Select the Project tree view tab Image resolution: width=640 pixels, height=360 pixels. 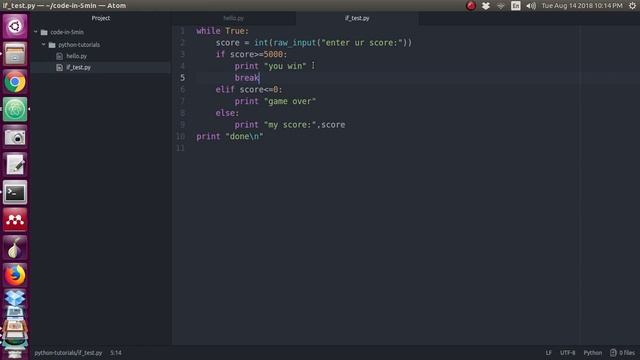coord(101,18)
